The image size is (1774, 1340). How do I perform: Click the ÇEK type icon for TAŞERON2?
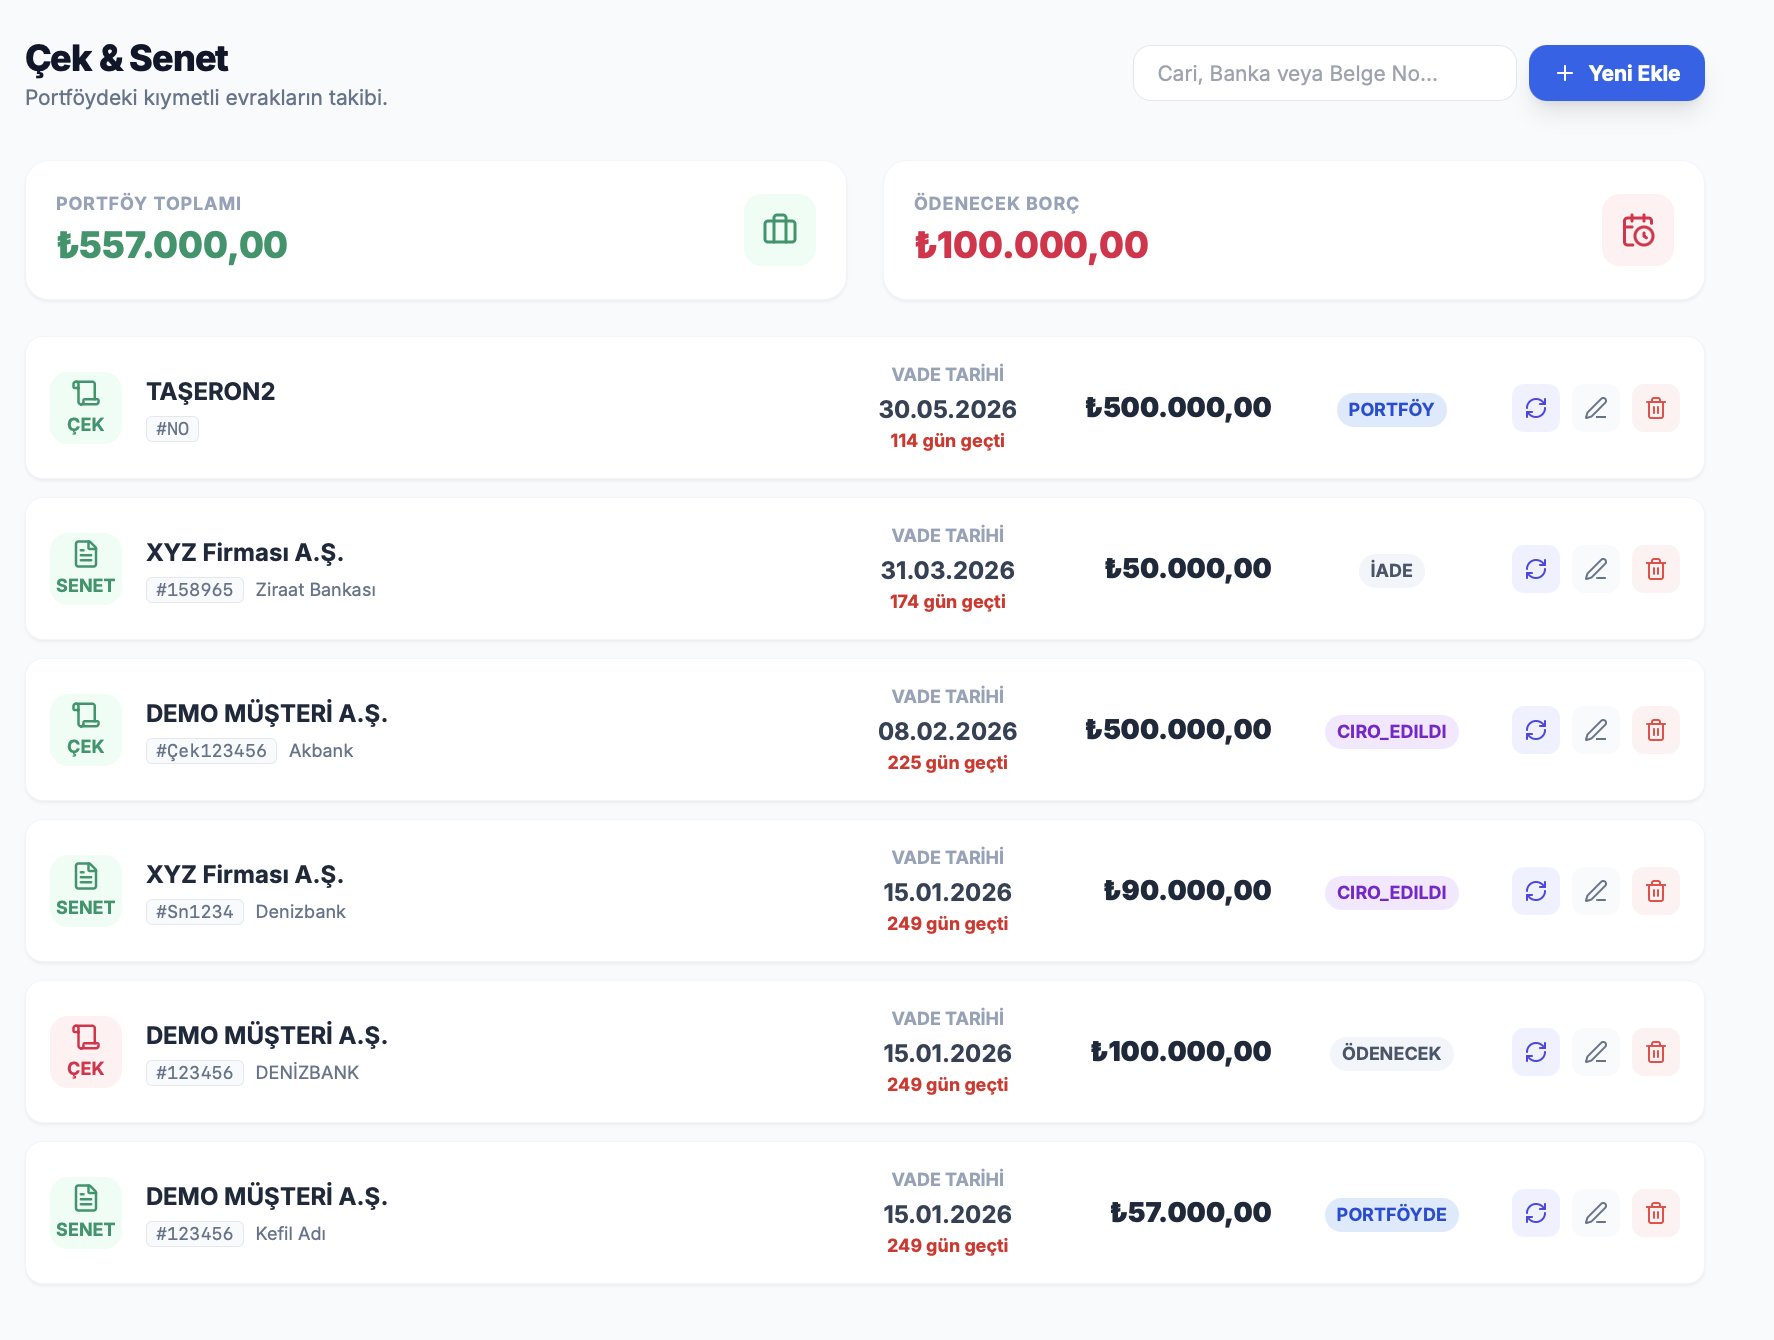tap(86, 408)
